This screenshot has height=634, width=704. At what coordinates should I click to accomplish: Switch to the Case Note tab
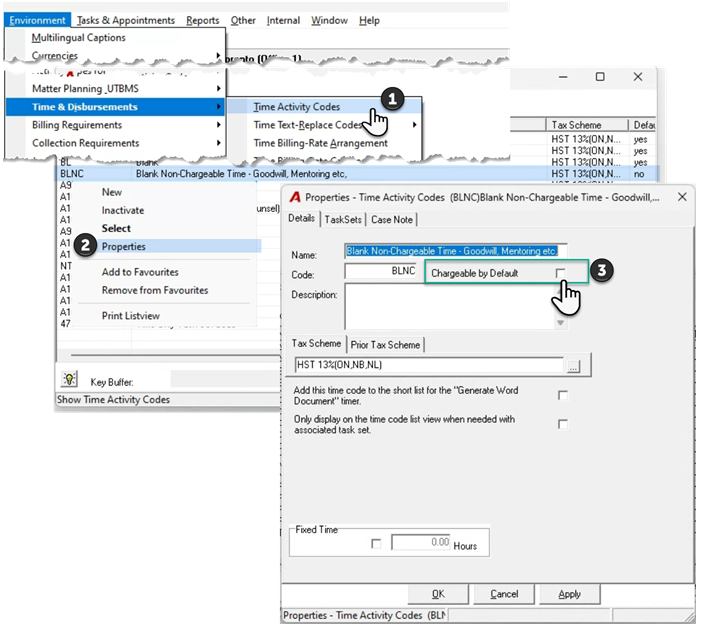coord(392,220)
